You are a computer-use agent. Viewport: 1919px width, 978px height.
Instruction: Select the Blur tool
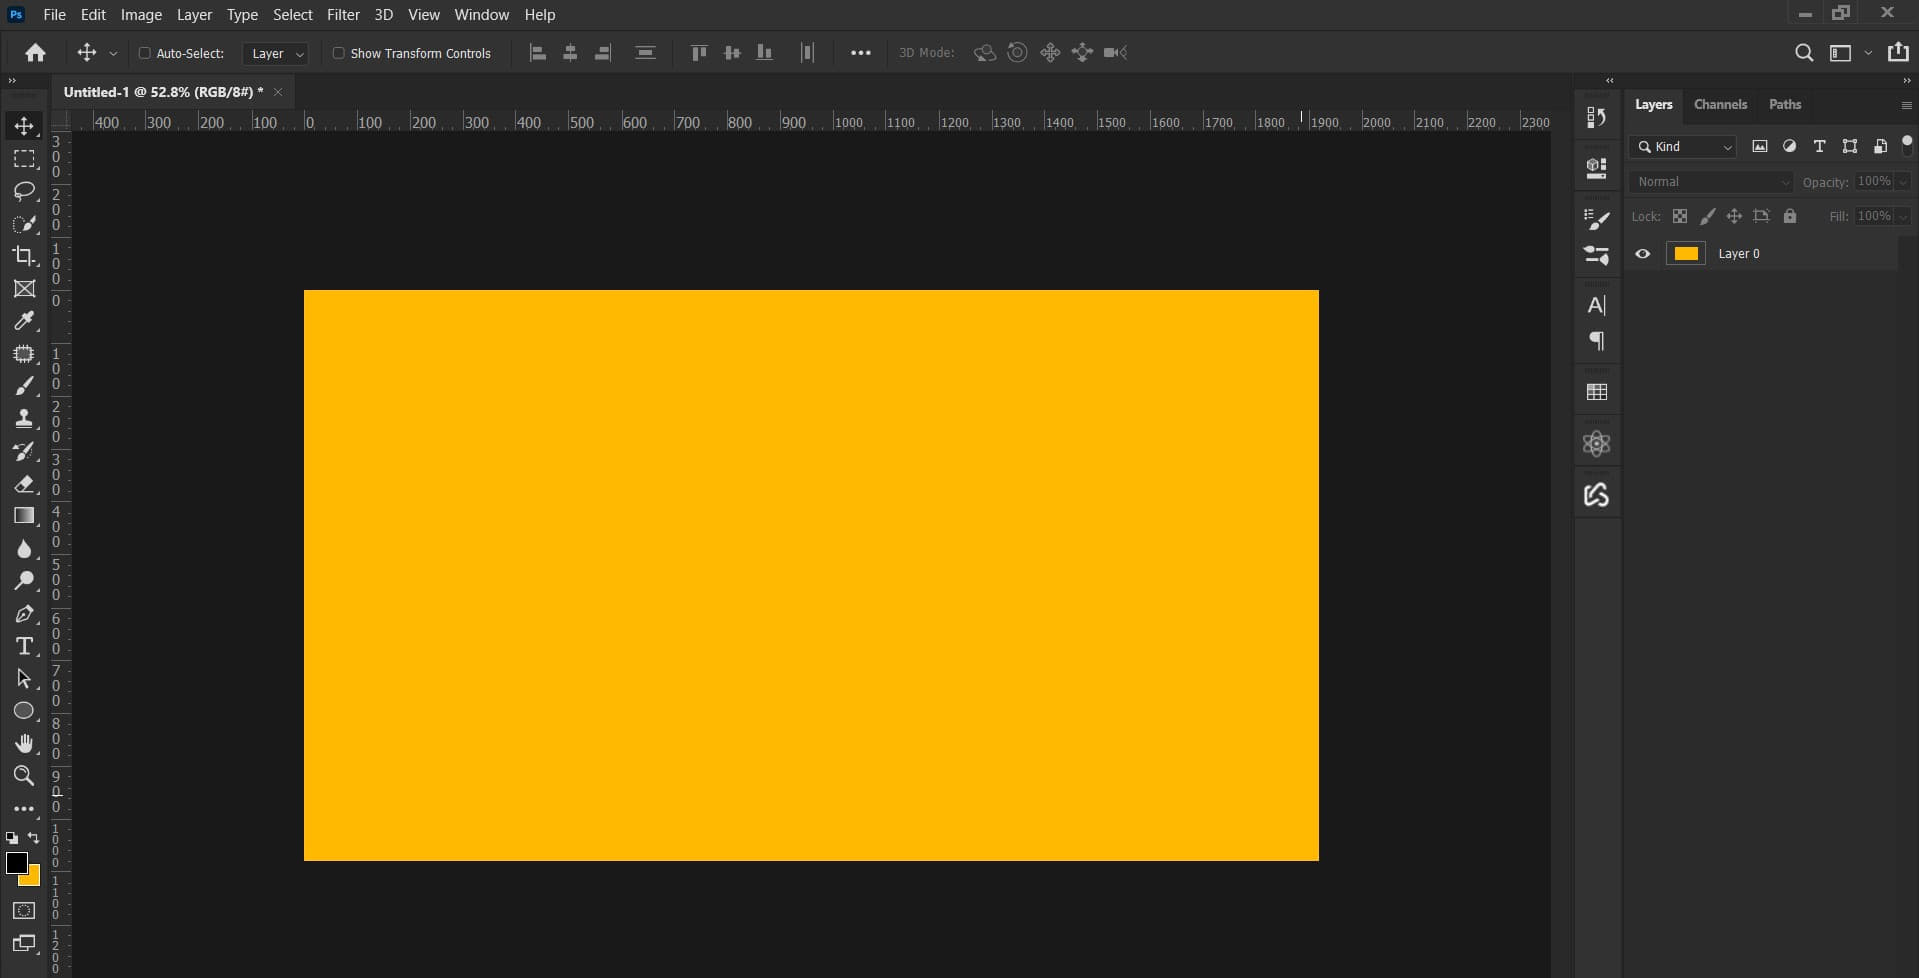pyautogui.click(x=24, y=549)
